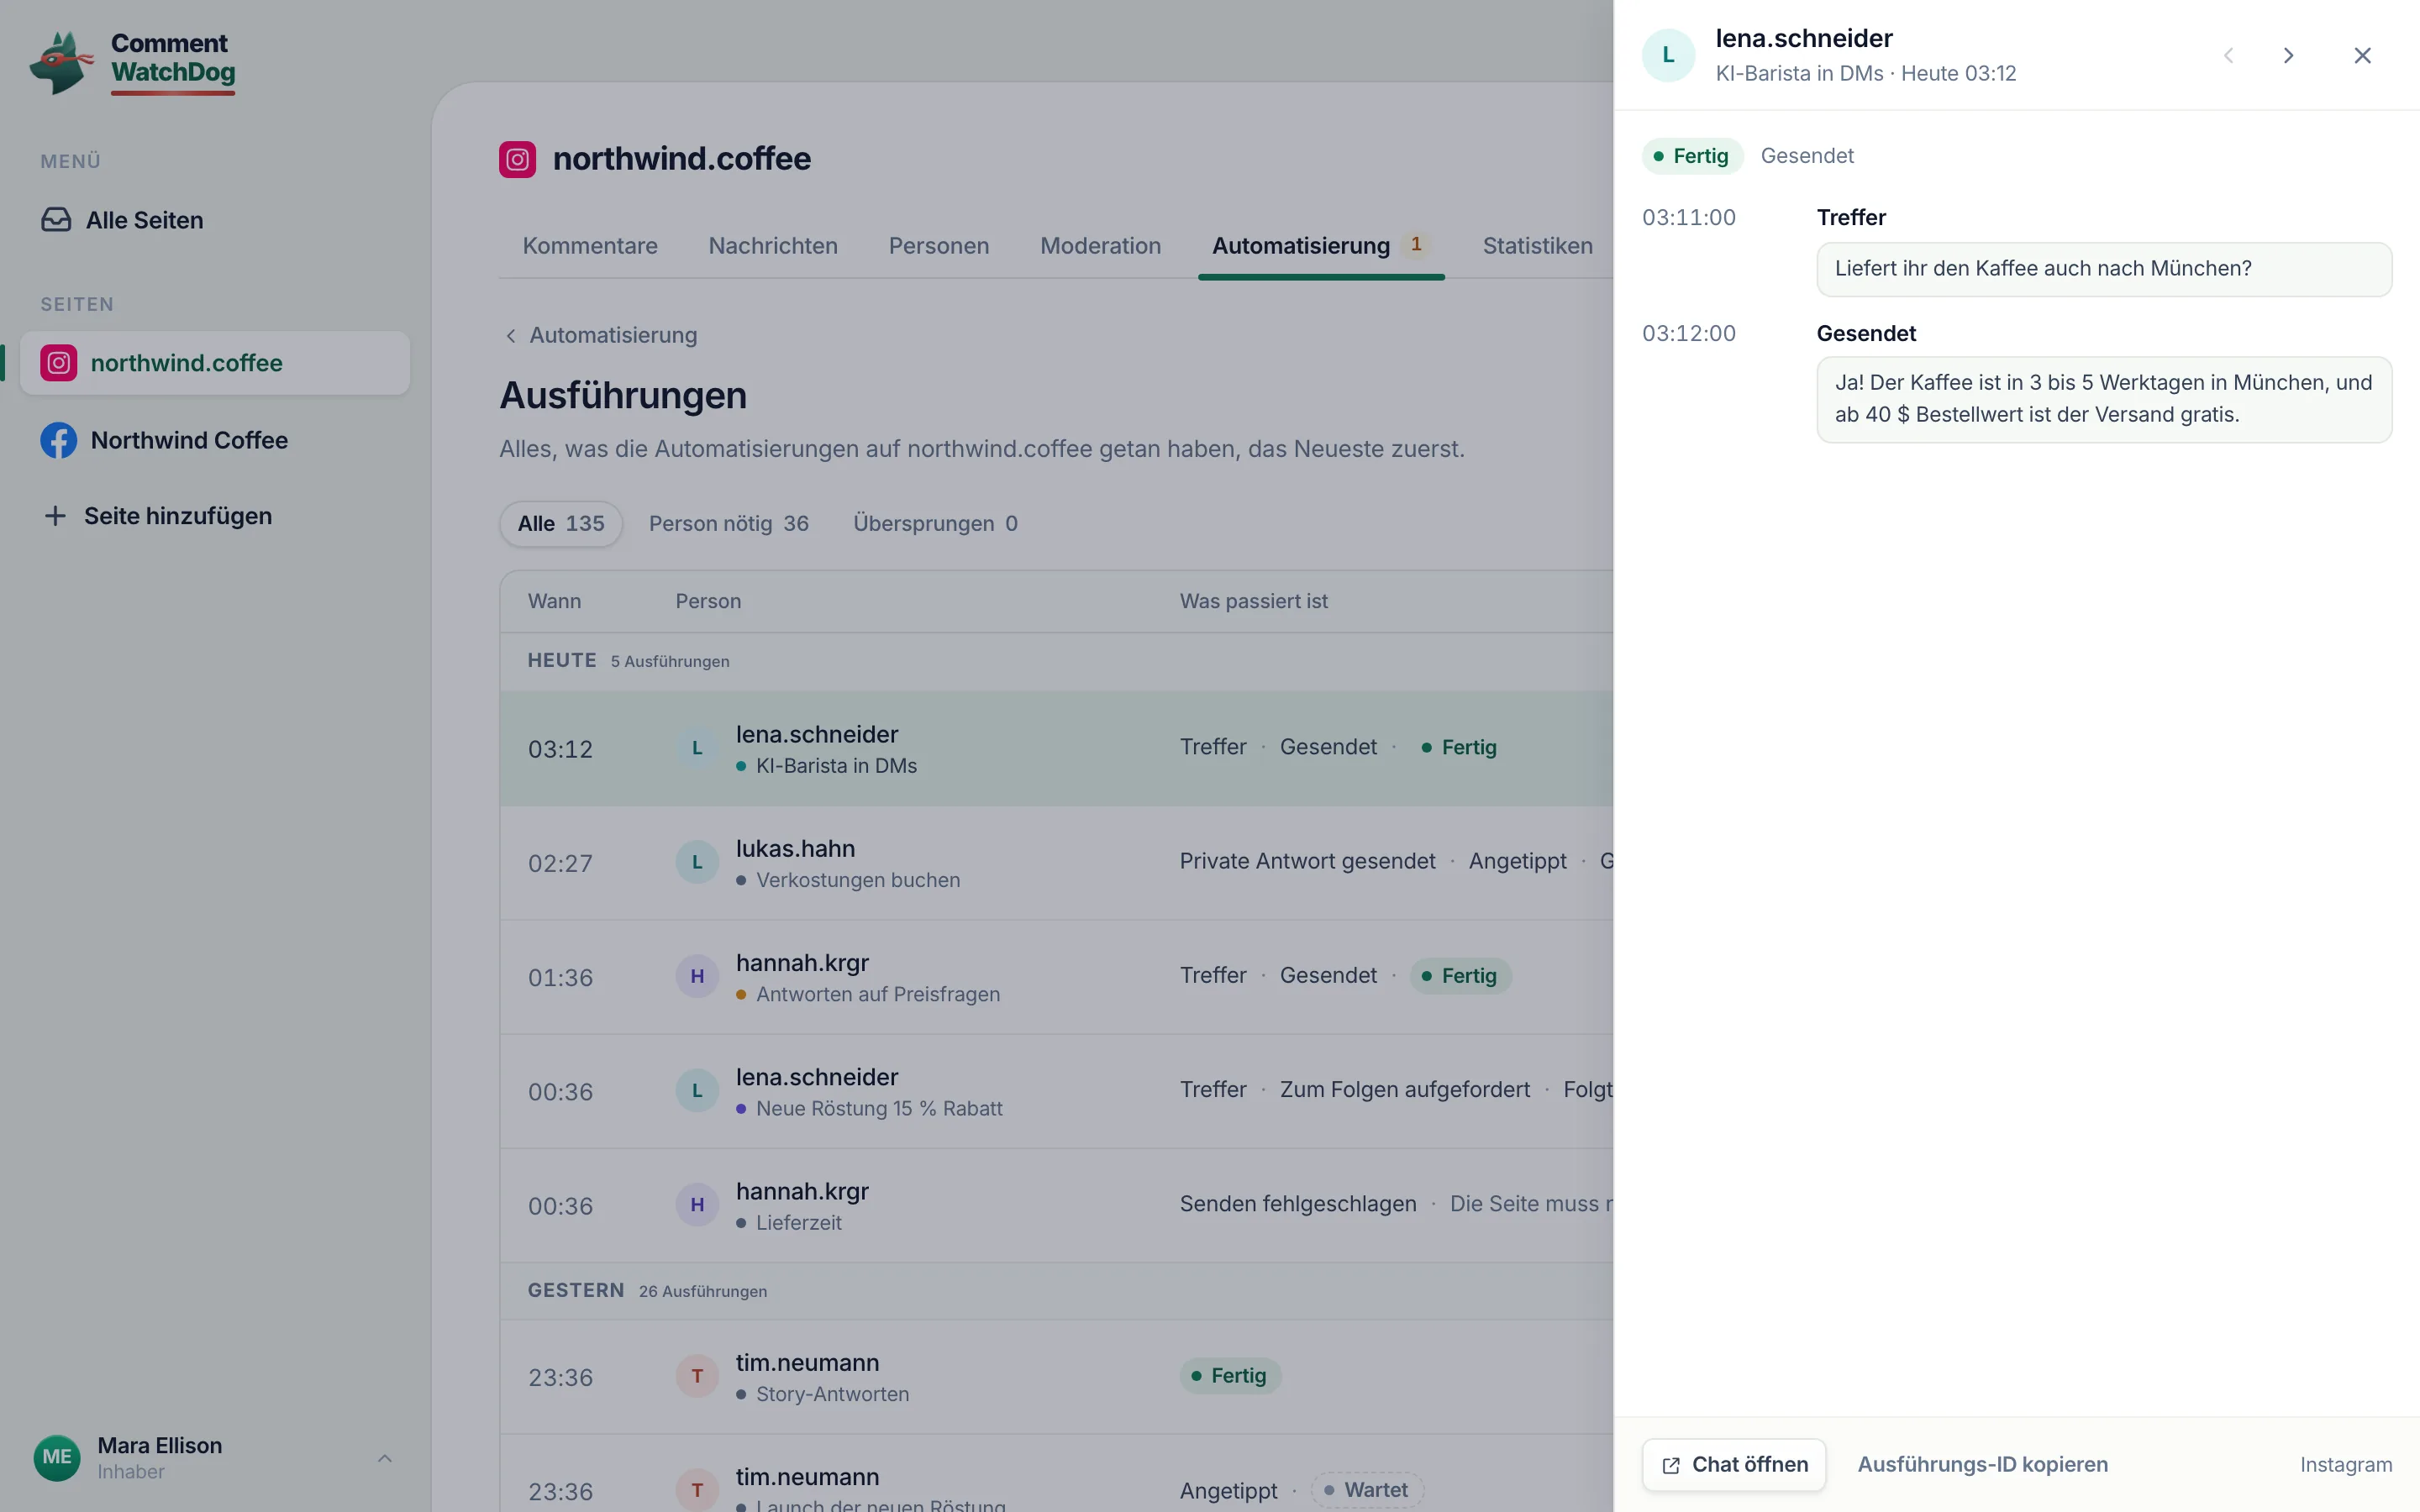Viewport: 2420px width, 1512px height.
Task: Open Alle Seiten inbox in sidebar
Action: point(215,220)
